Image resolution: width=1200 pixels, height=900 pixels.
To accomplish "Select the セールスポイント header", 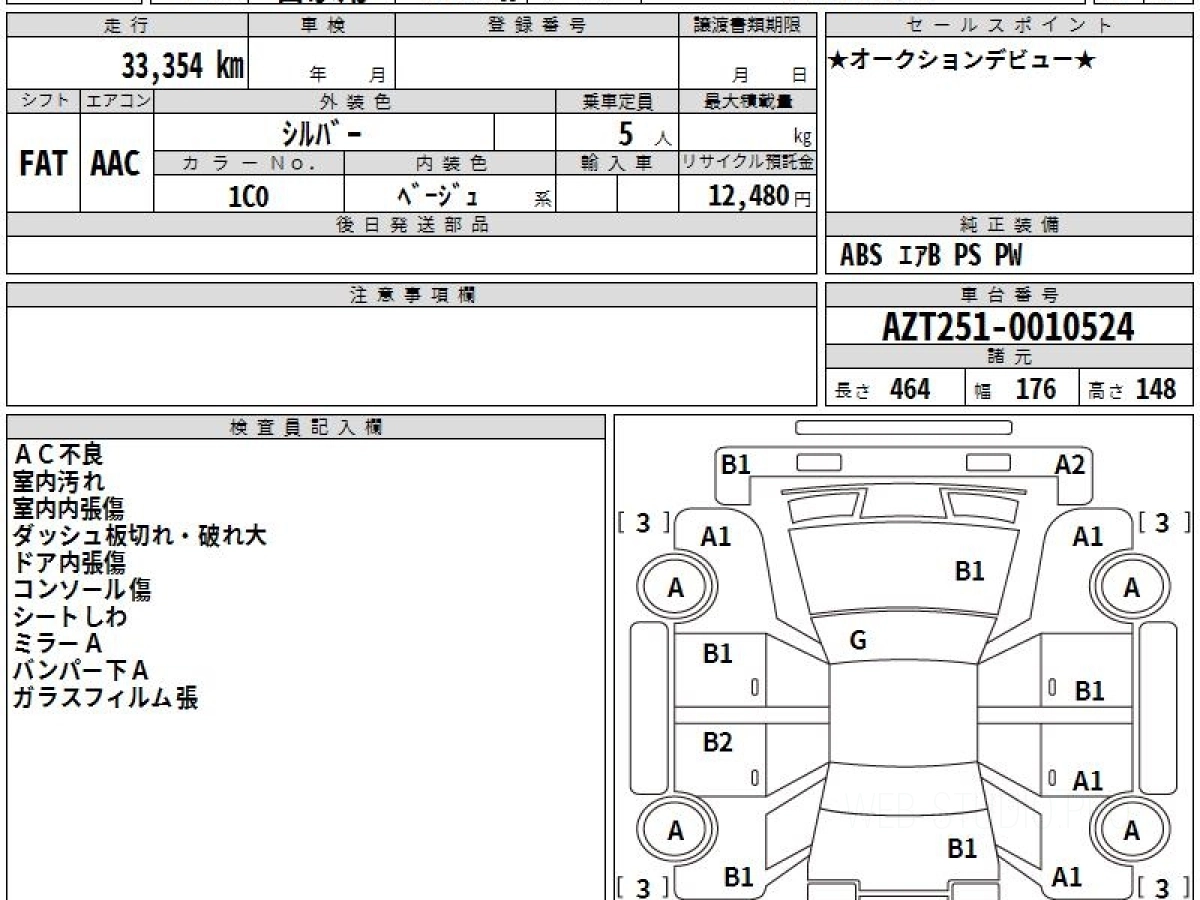I will pyautogui.click(x=1010, y=26).
